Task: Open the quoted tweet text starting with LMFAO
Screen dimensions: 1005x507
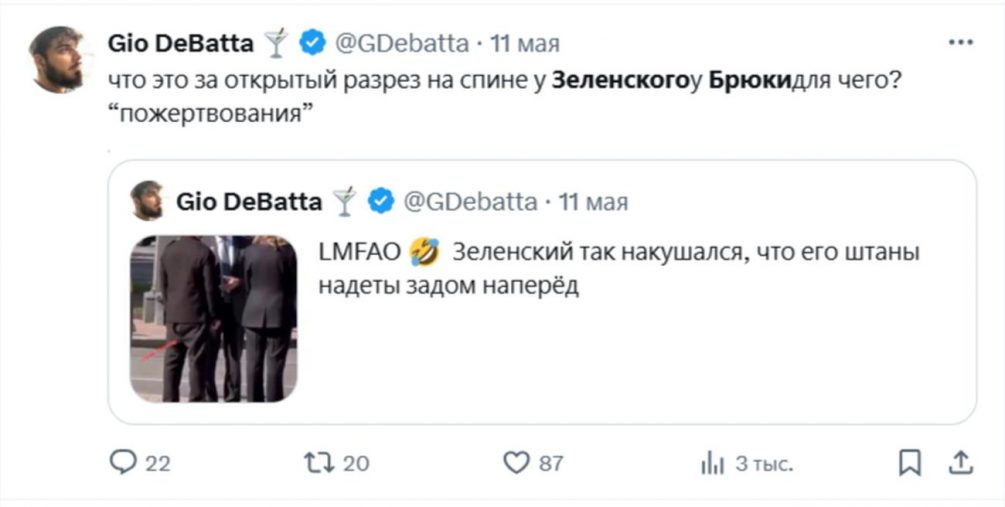Action: 618,269
